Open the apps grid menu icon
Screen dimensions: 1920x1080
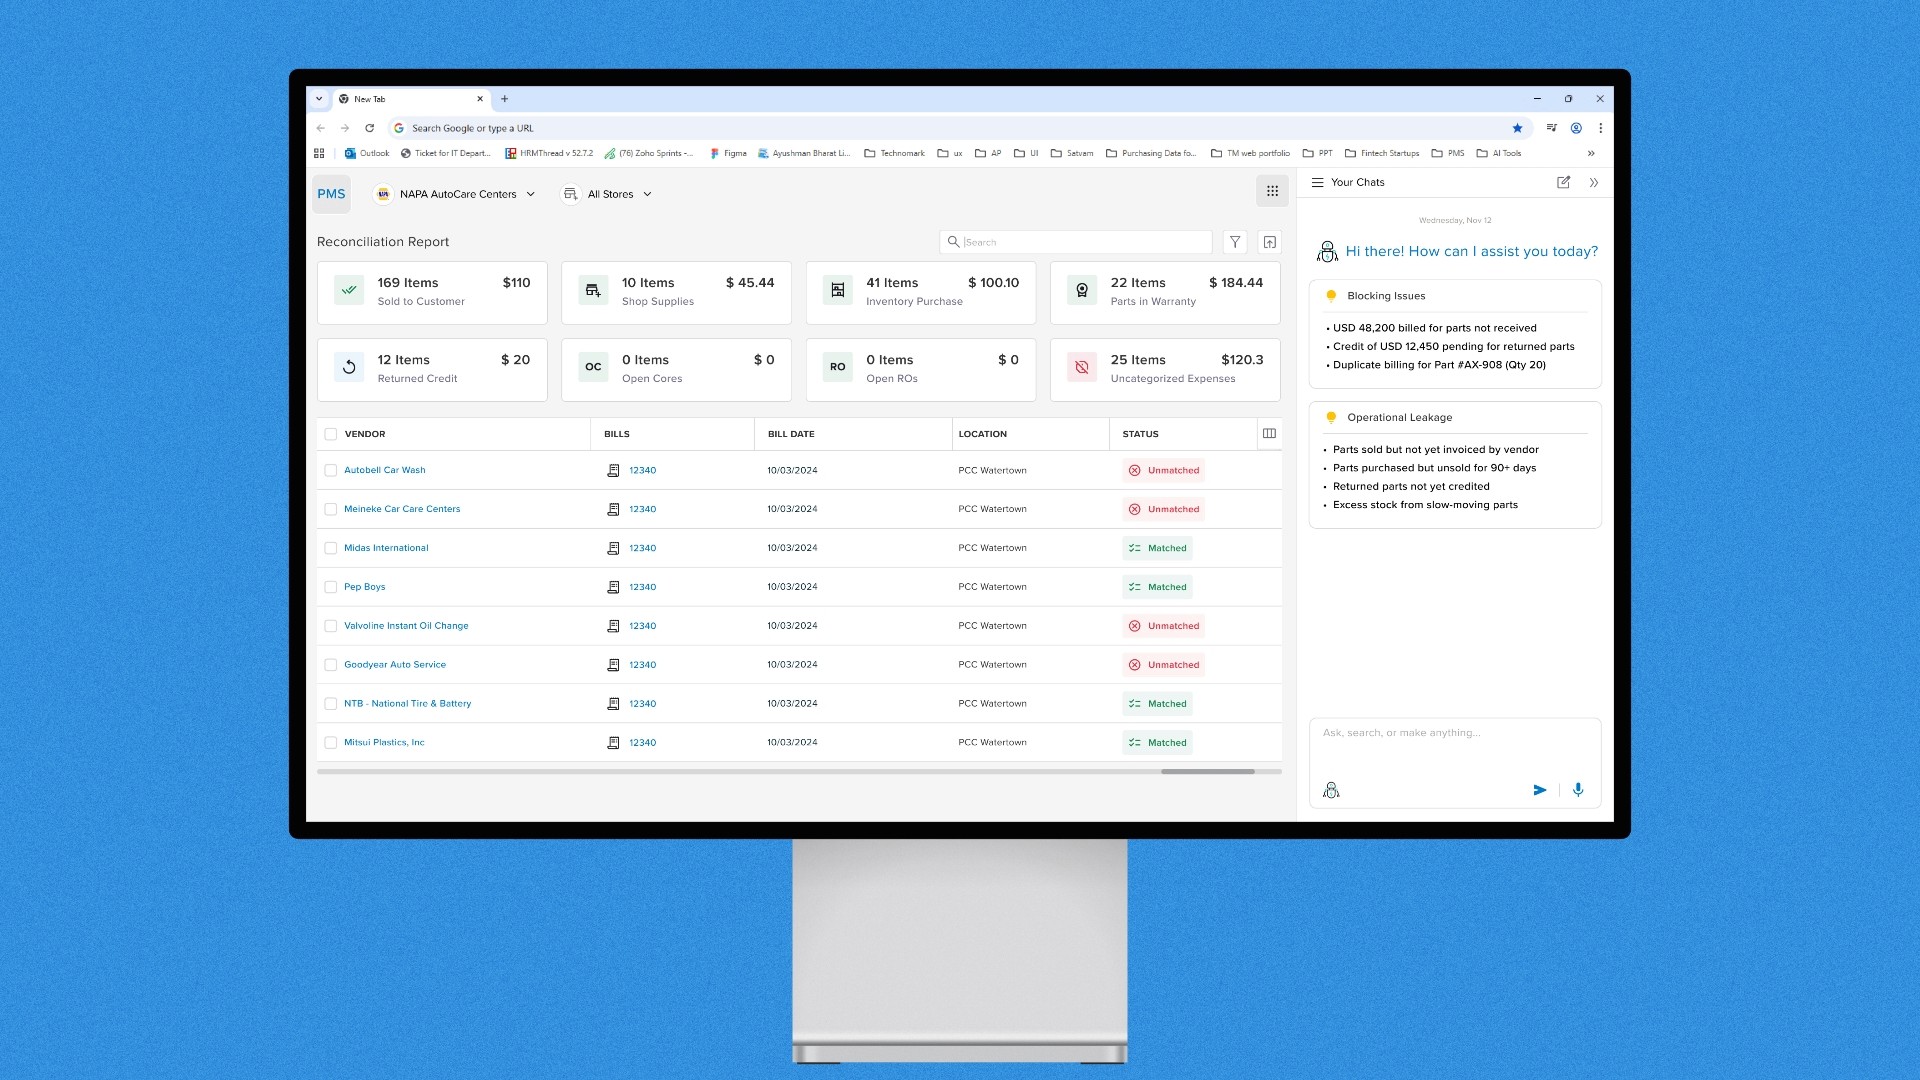click(x=1272, y=192)
